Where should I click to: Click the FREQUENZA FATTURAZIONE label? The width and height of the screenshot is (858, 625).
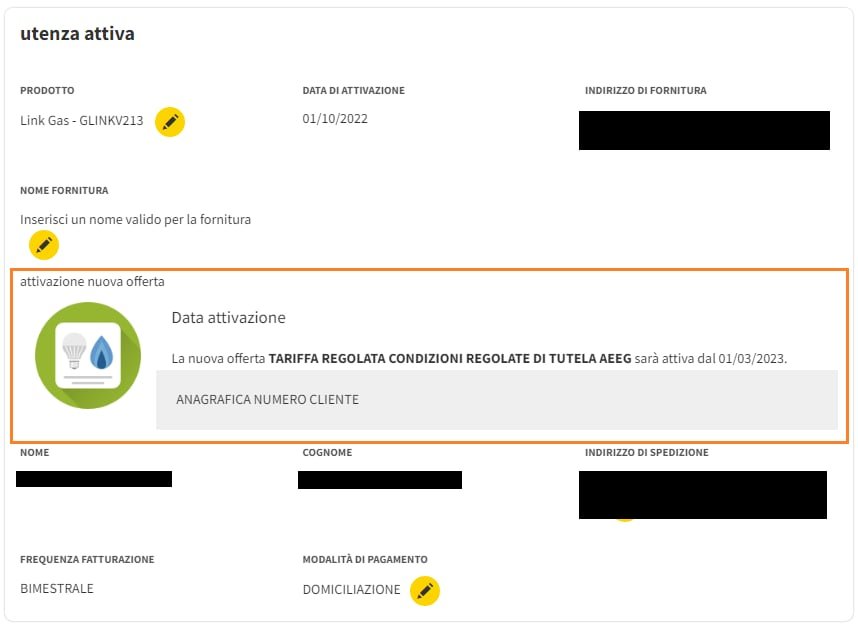pyautogui.click(x=87, y=560)
